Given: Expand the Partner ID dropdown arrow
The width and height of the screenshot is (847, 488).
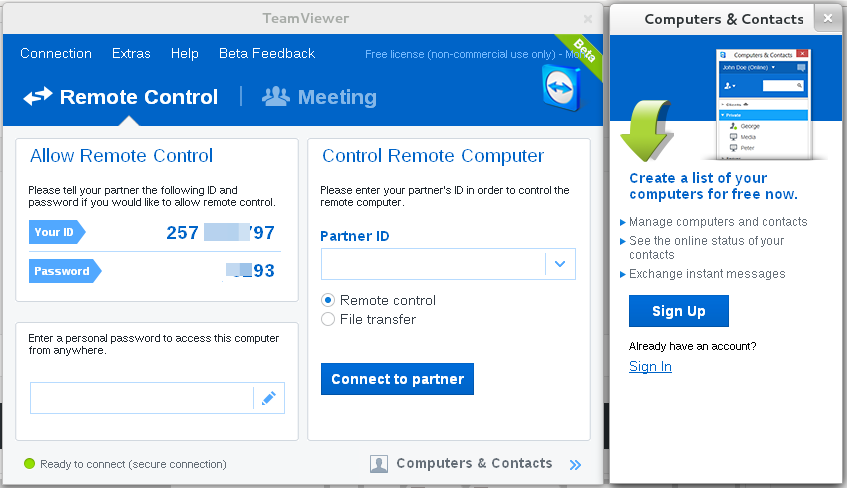Looking at the screenshot, I should [560, 264].
